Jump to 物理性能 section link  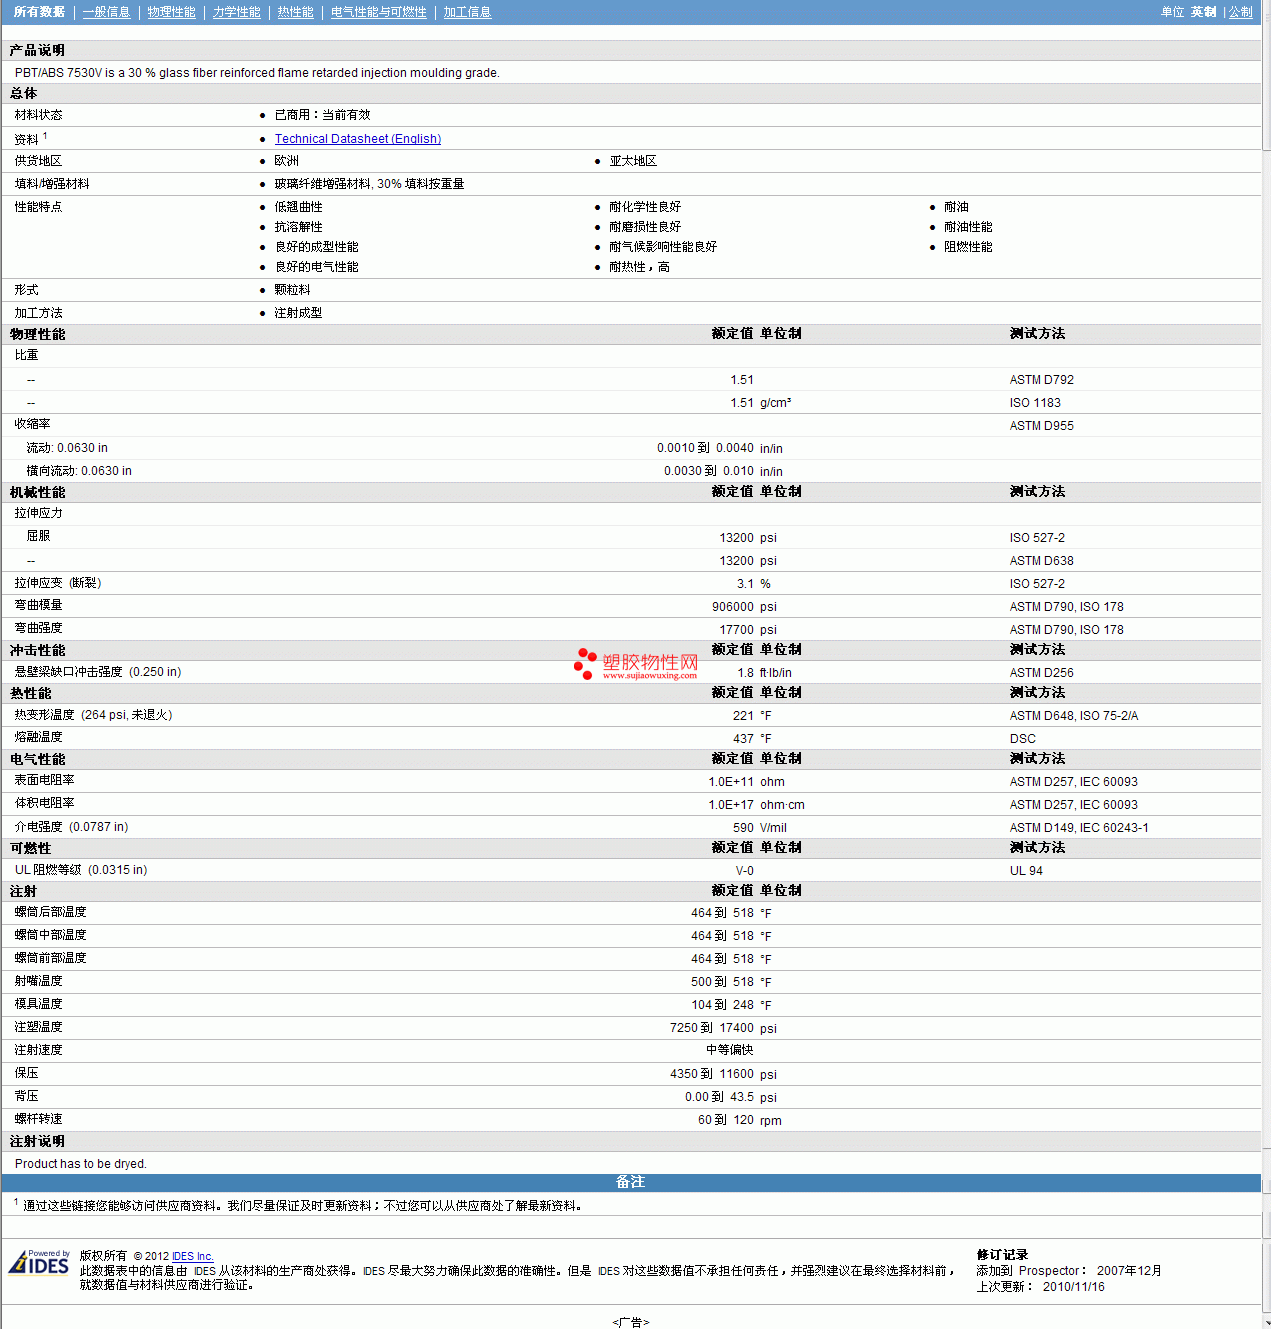pos(172,12)
